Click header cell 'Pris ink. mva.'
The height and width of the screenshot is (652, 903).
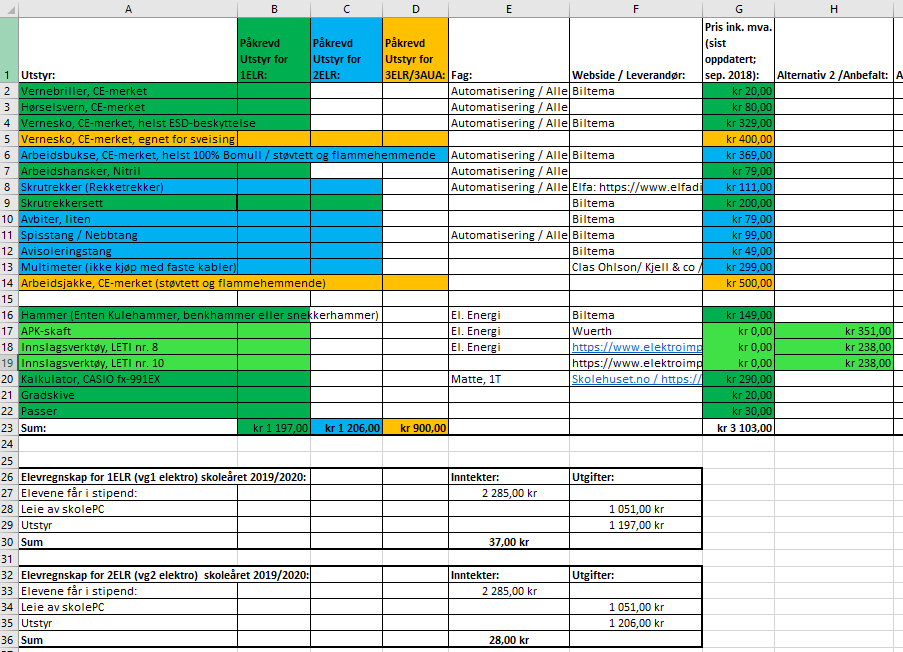click(738, 50)
